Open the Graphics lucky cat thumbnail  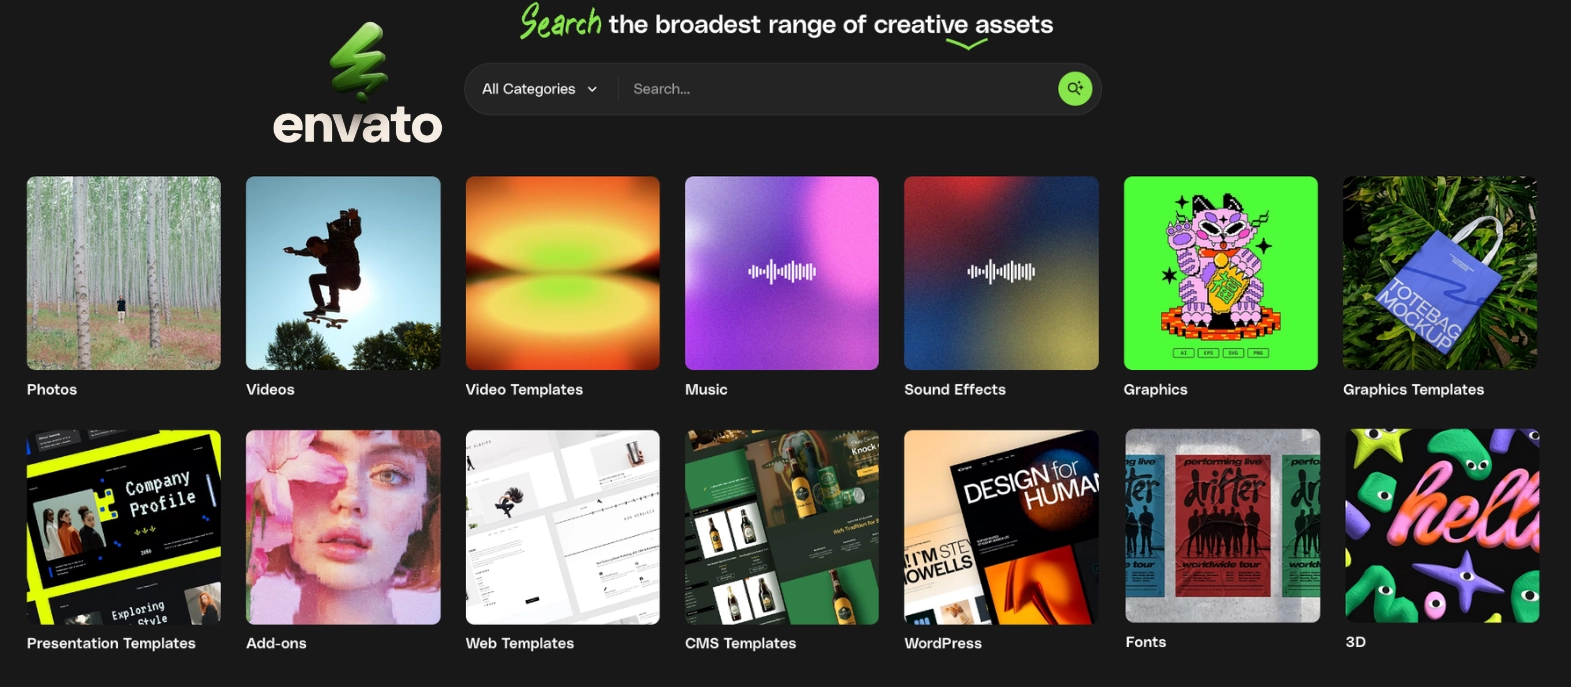click(1221, 273)
